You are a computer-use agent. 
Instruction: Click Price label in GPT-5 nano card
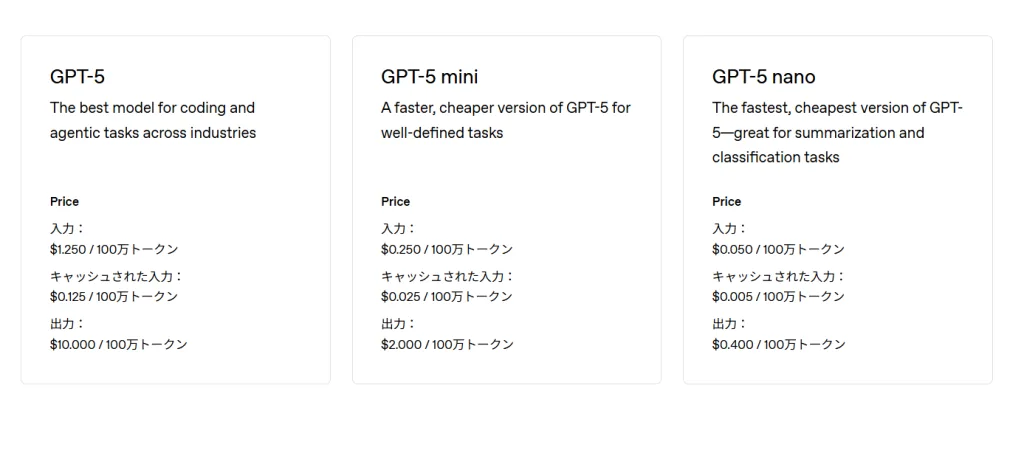tap(726, 202)
